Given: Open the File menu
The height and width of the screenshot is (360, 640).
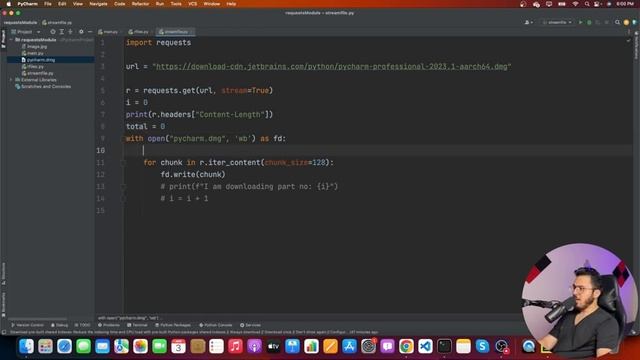Looking at the screenshot, I should coord(48,4).
